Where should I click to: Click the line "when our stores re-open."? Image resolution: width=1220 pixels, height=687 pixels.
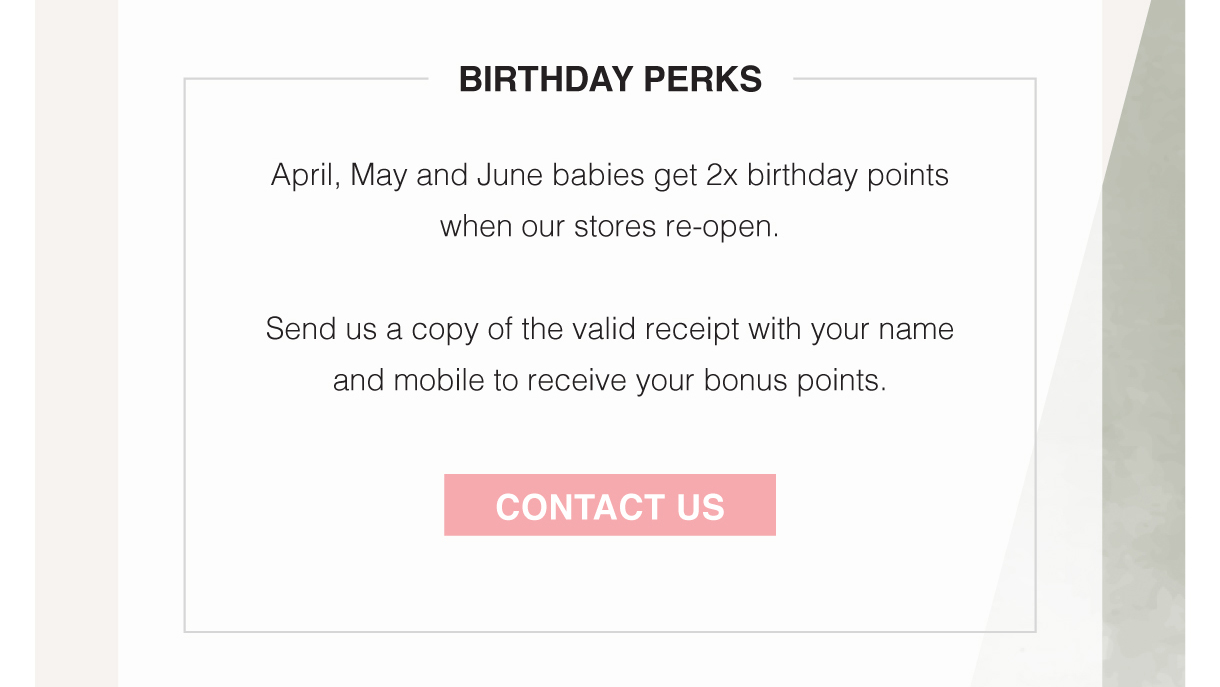click(609, 227)
